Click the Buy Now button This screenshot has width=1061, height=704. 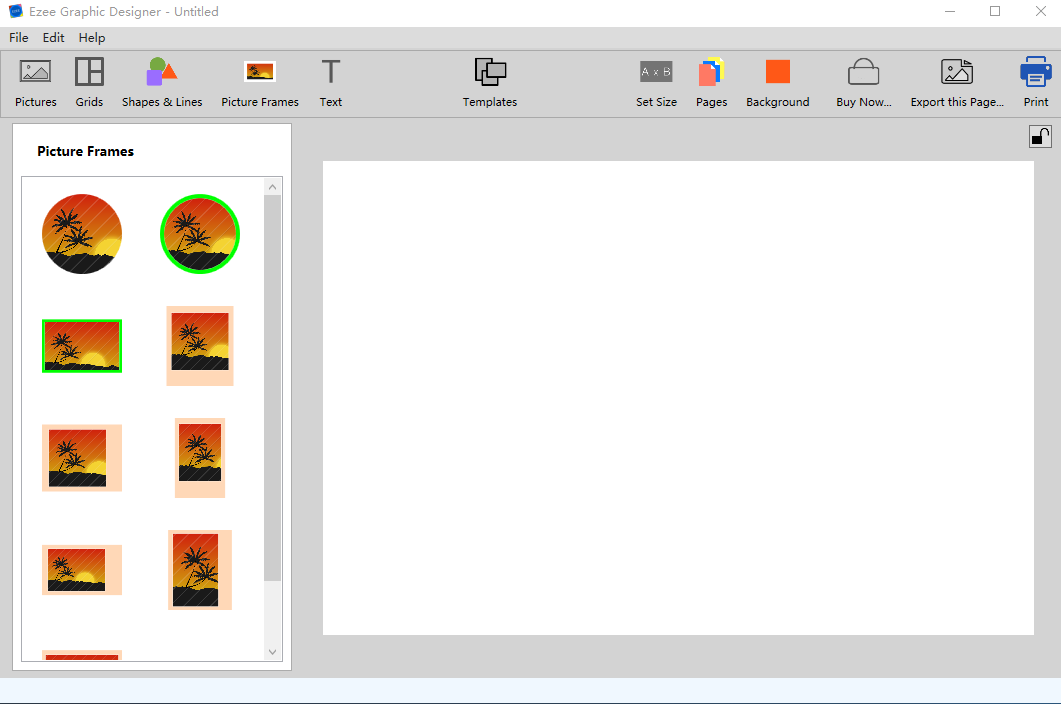(x=863, y=82)
